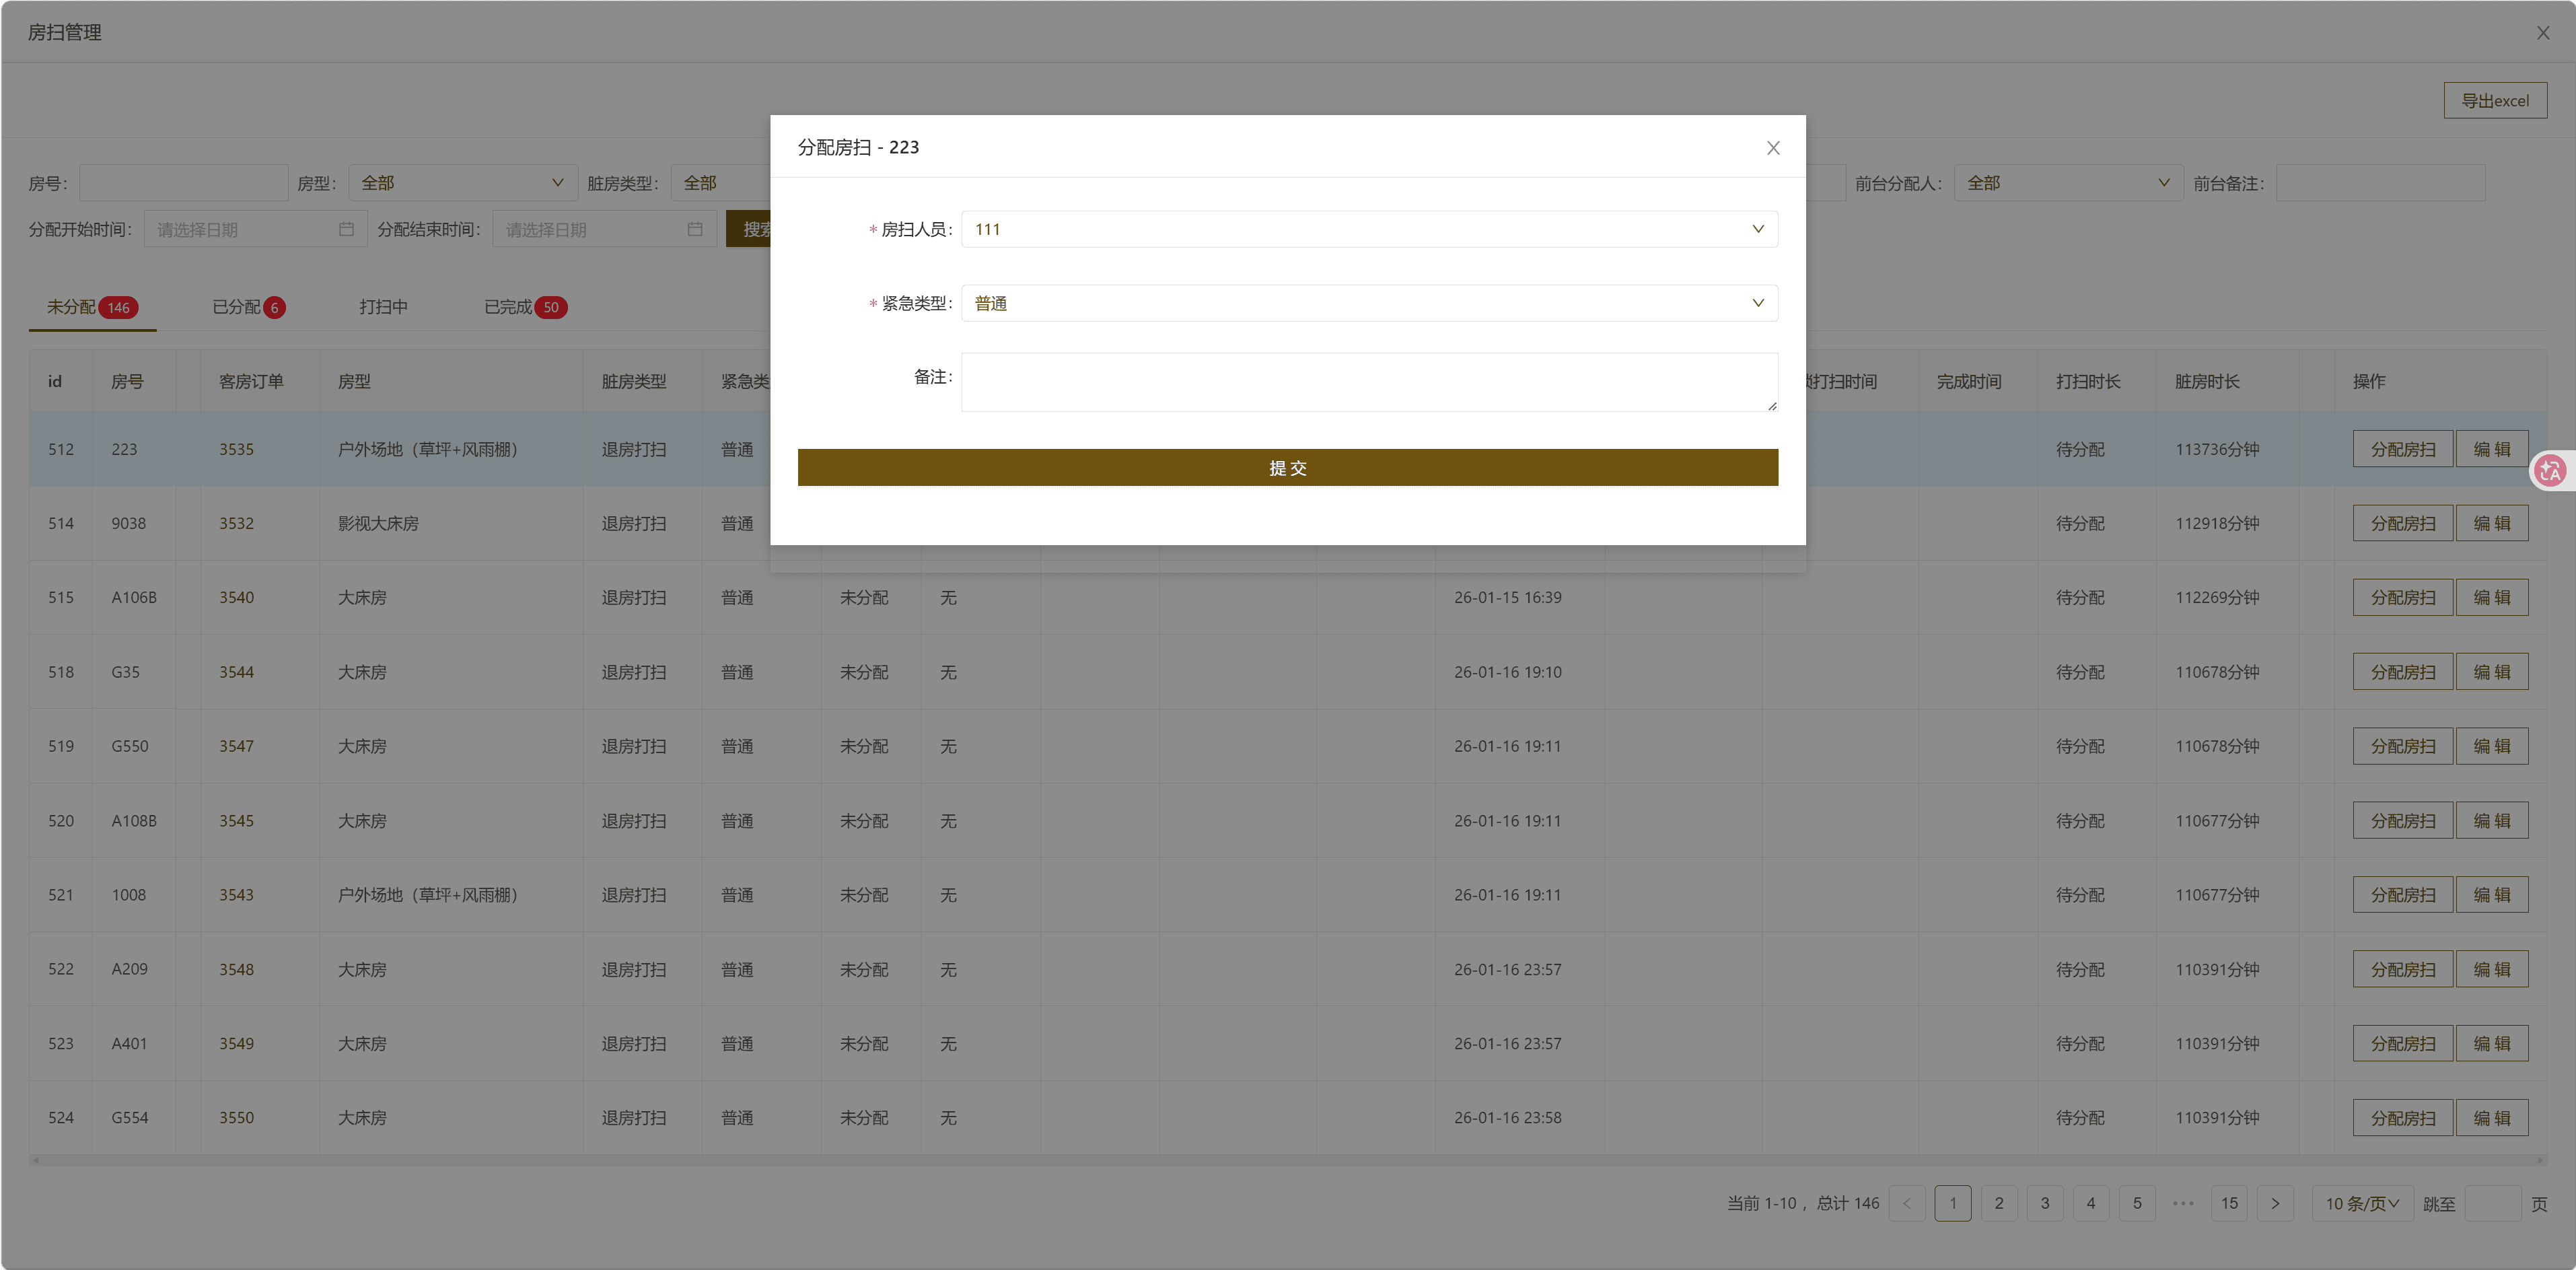Change the 10条/页 page size dropdown
The width and height of the screenshot is (2576, 1270).
[x=2362, y=1203]
